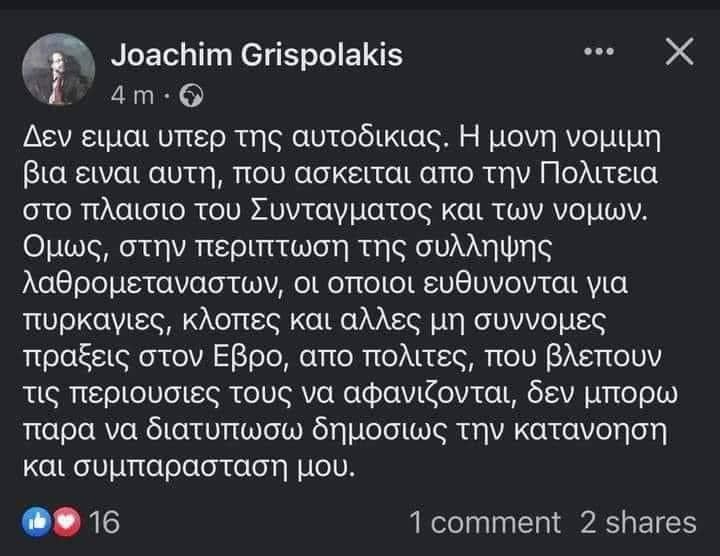Show the "2 shares" list
The width and height of the screenshot is (720, 556).
[x=638, y=522]
